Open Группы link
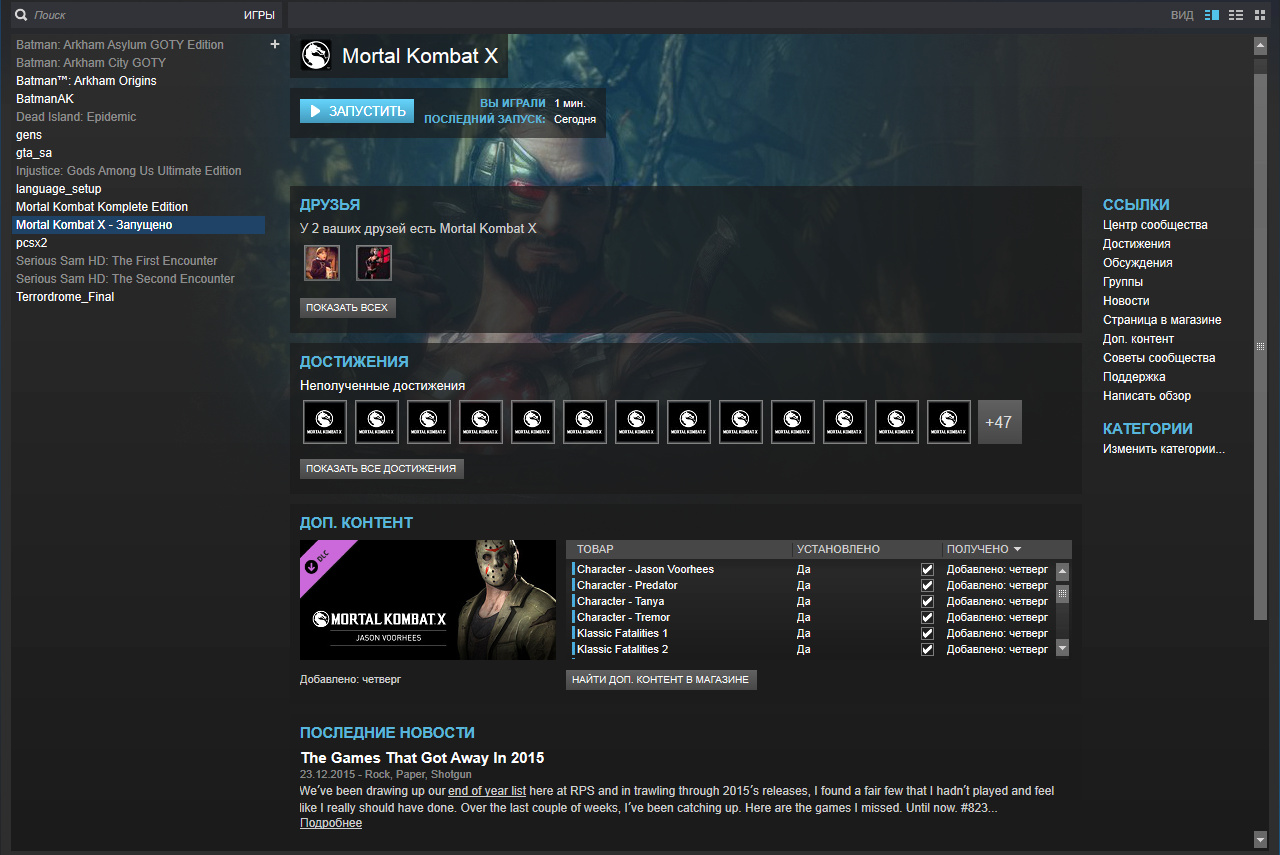 1123,282
